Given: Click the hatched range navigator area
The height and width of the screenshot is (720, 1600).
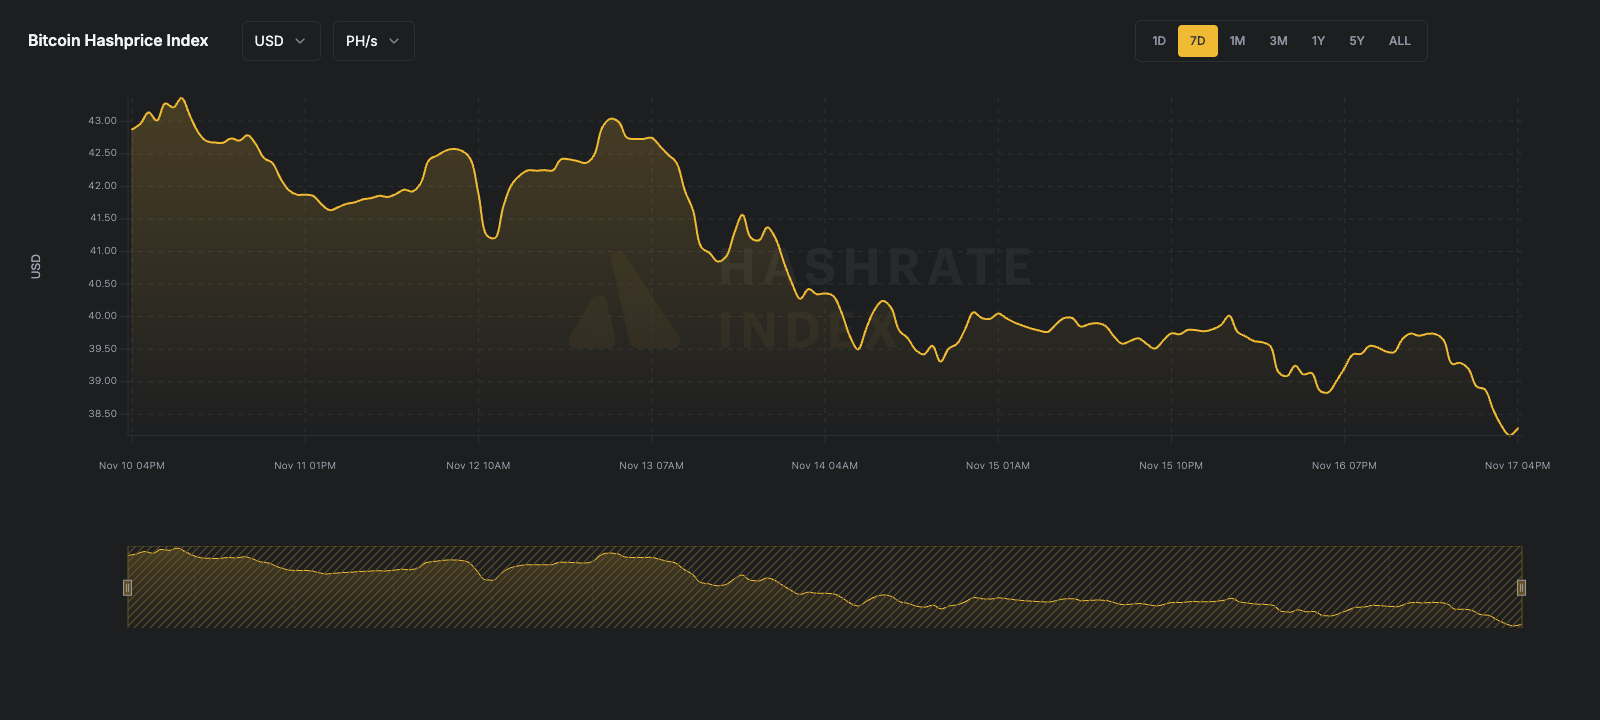Looking at the screenshot, I should (x=824, y=587).
